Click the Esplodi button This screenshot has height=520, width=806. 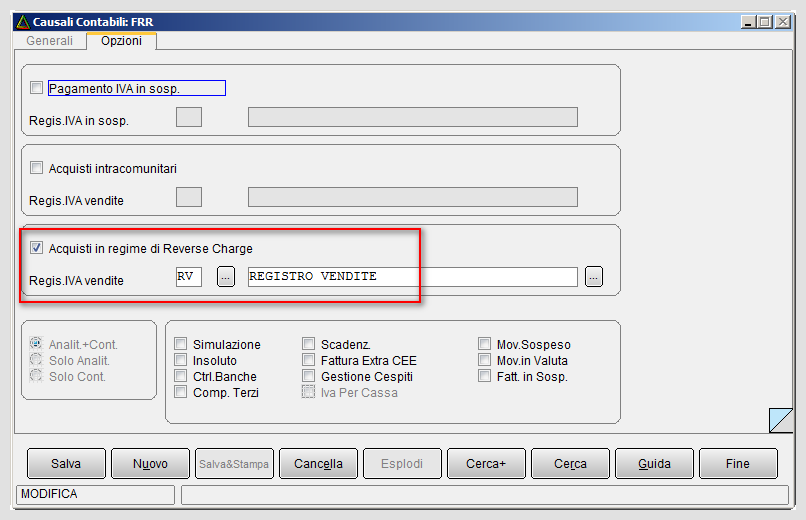pos(402,463)
